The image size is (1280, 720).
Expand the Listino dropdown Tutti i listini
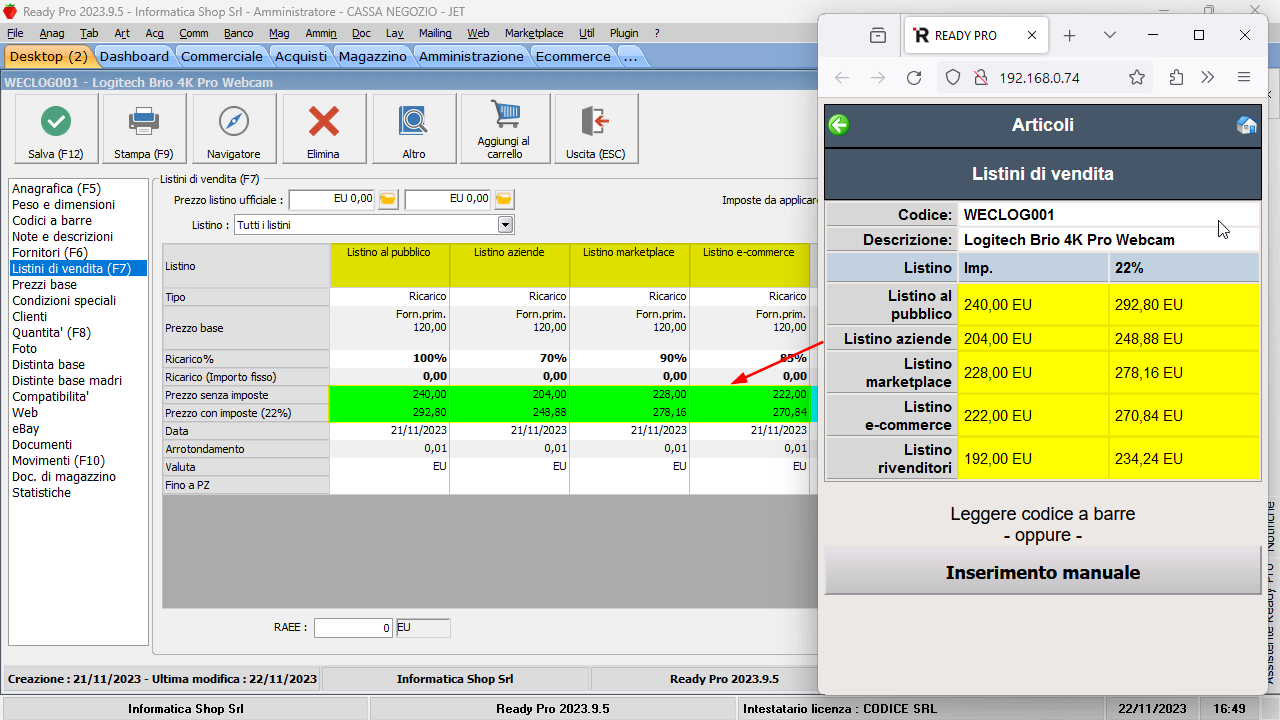click(x=505, y=225)
